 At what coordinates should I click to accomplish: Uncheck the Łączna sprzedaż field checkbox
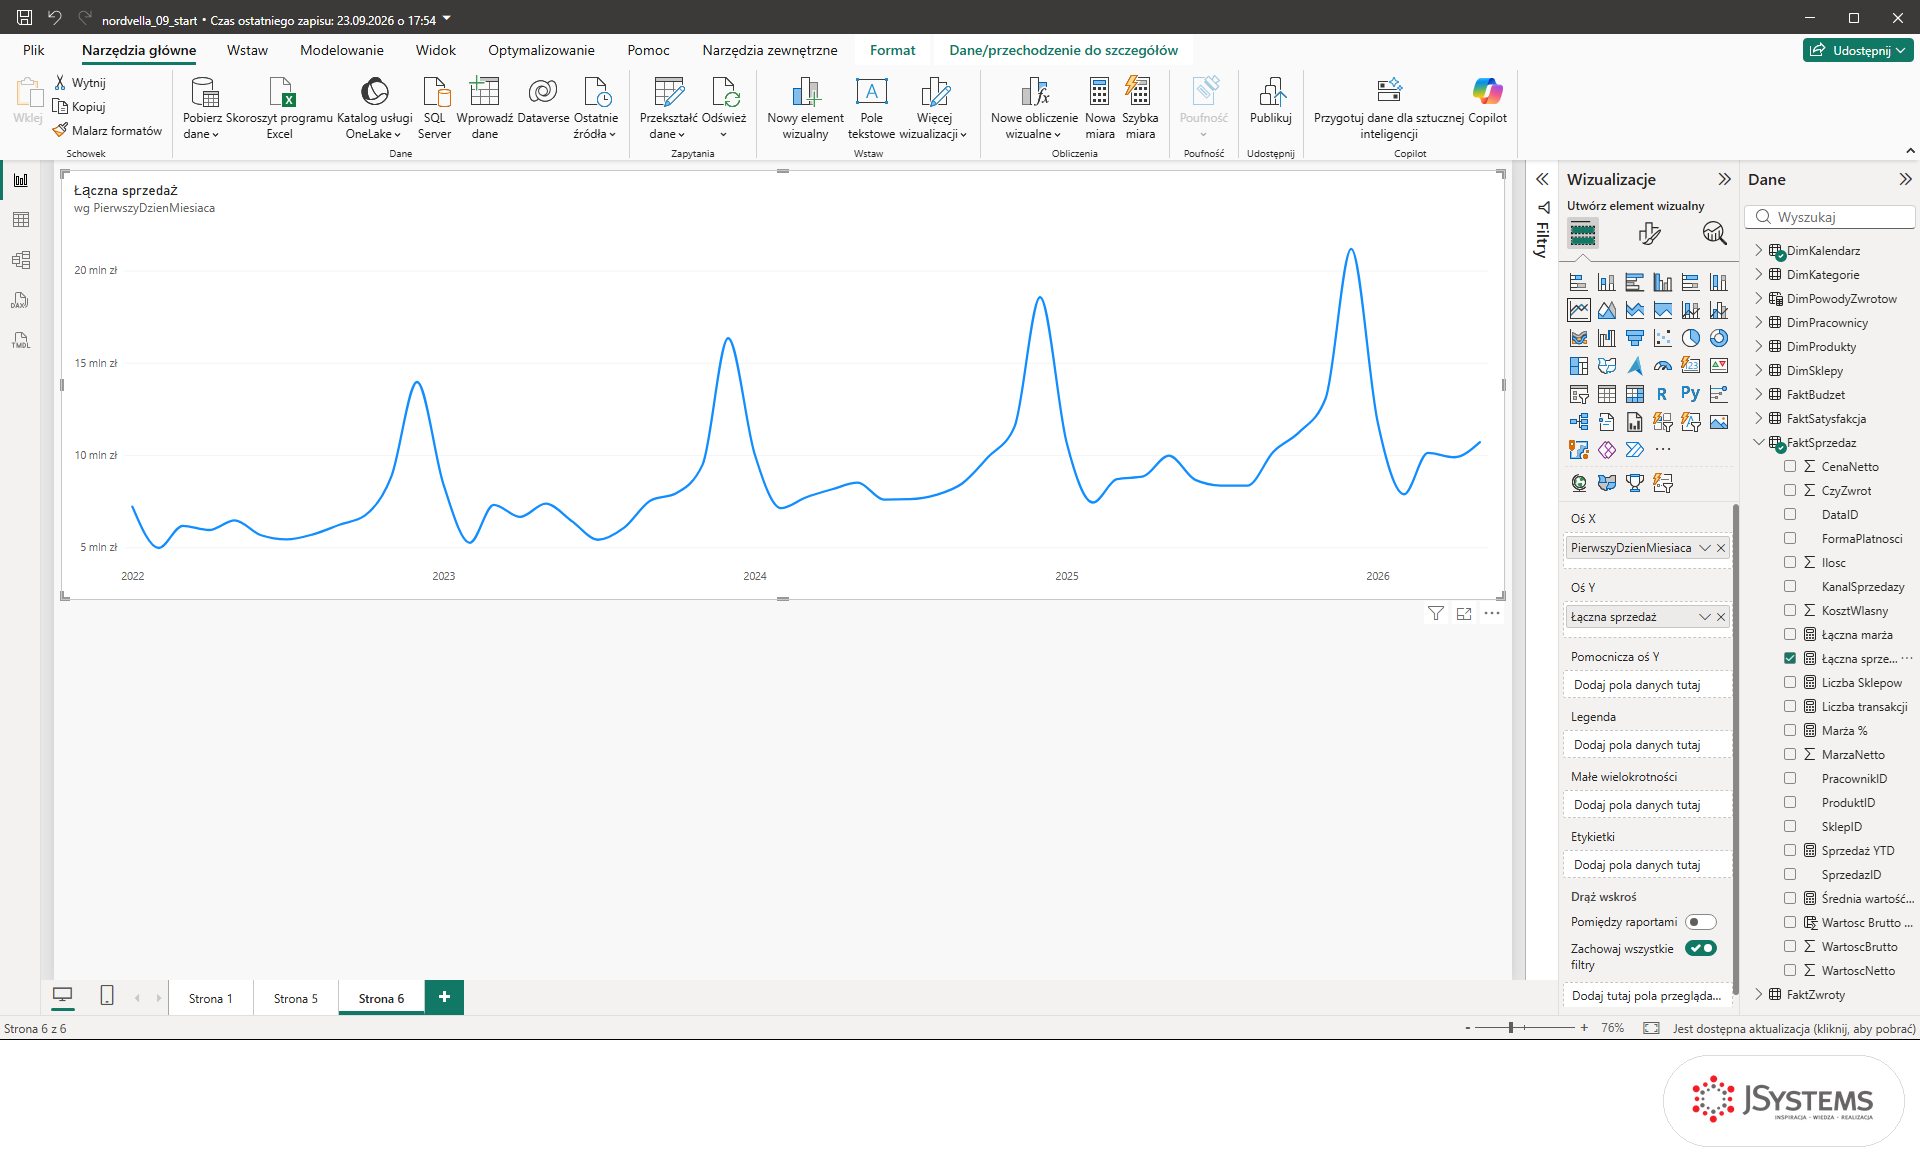tap(1790, 659)
